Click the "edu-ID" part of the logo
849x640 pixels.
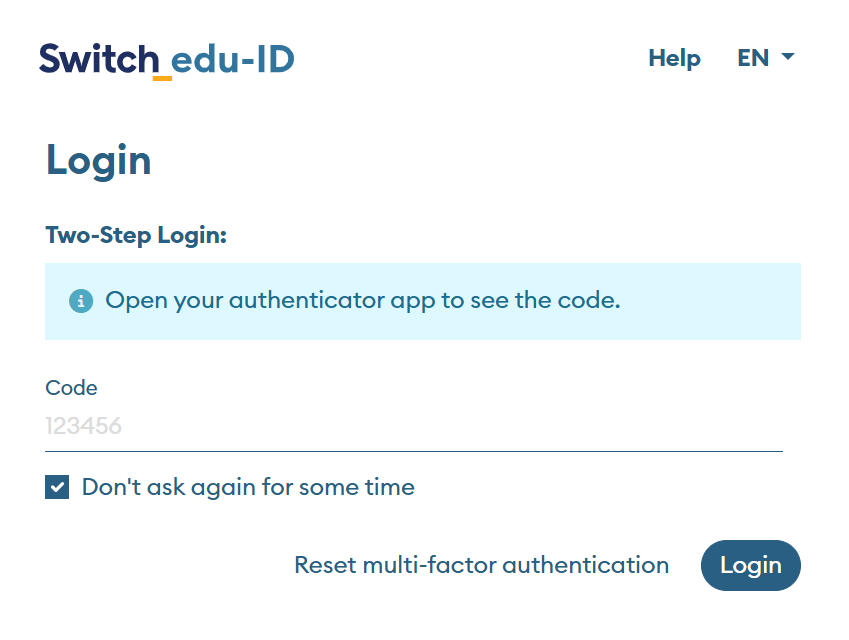point(233,60)
